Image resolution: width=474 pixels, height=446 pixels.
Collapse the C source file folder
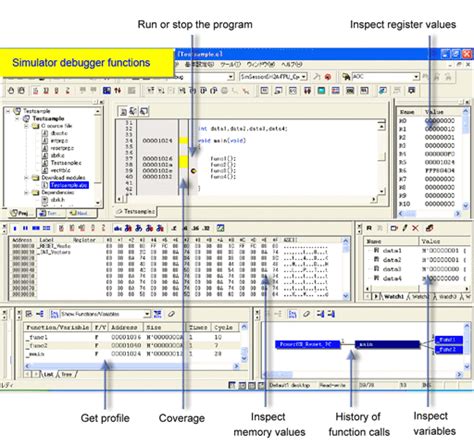point(27,126)
